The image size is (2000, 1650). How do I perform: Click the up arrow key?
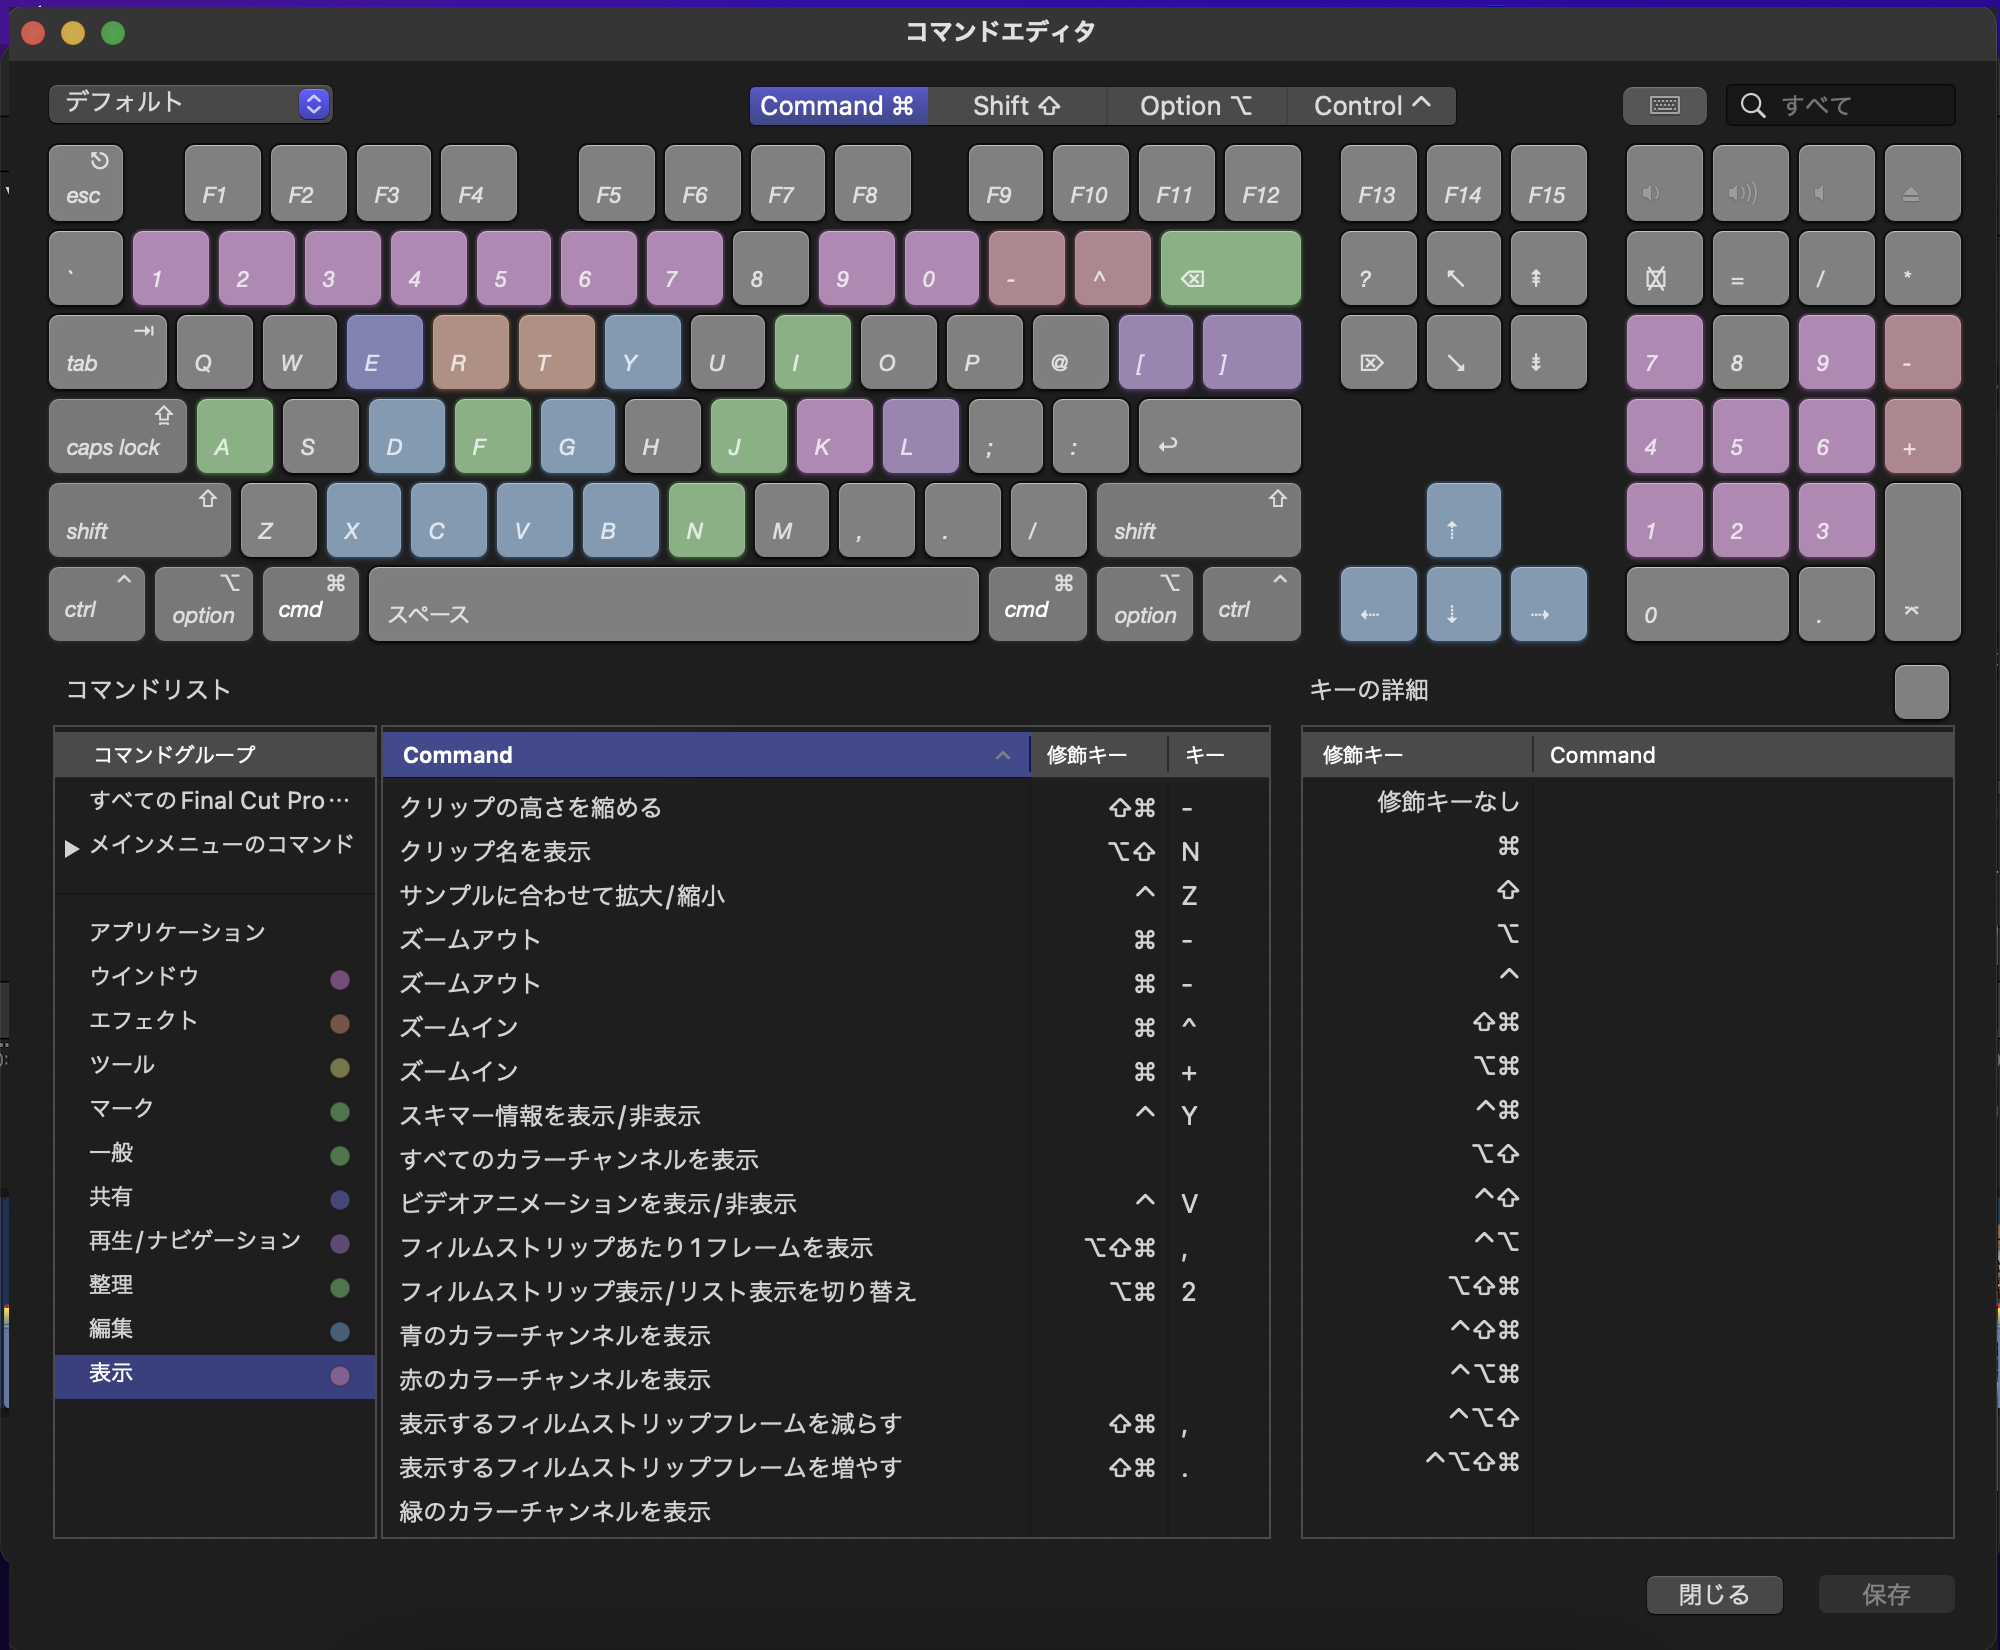pyautogui.click(x=1463, y=521)
